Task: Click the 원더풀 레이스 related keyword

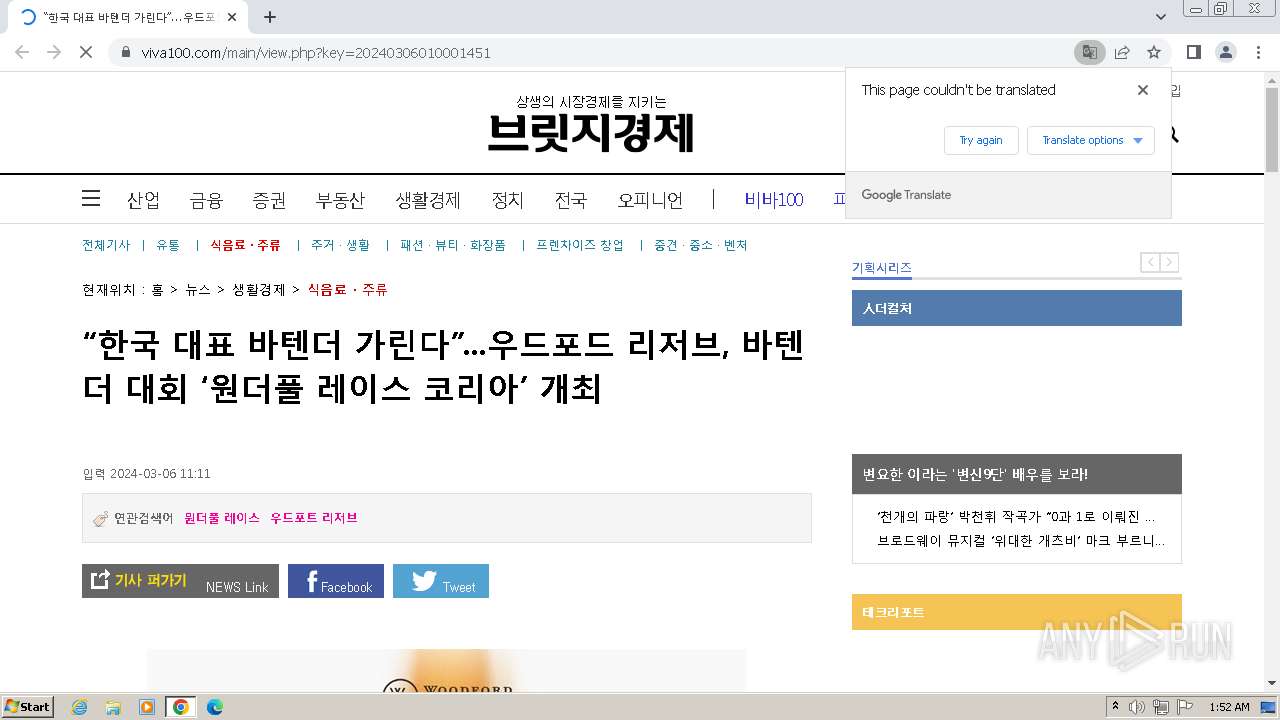Action: point(222,518)
